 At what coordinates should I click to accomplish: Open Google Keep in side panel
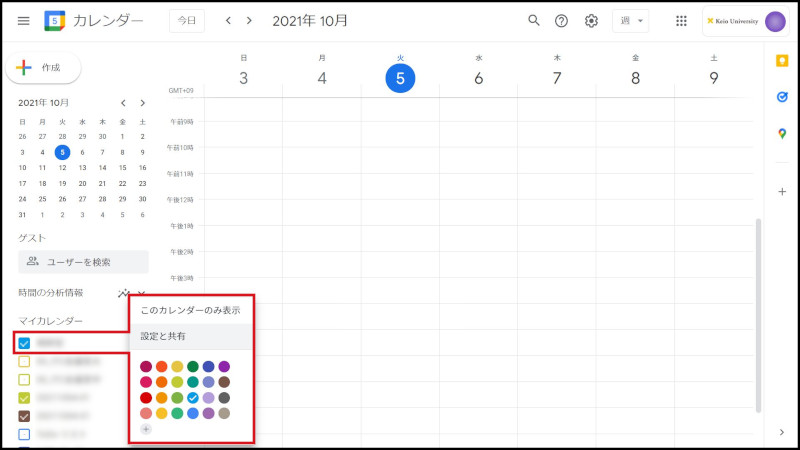click(x=782, y=60)
